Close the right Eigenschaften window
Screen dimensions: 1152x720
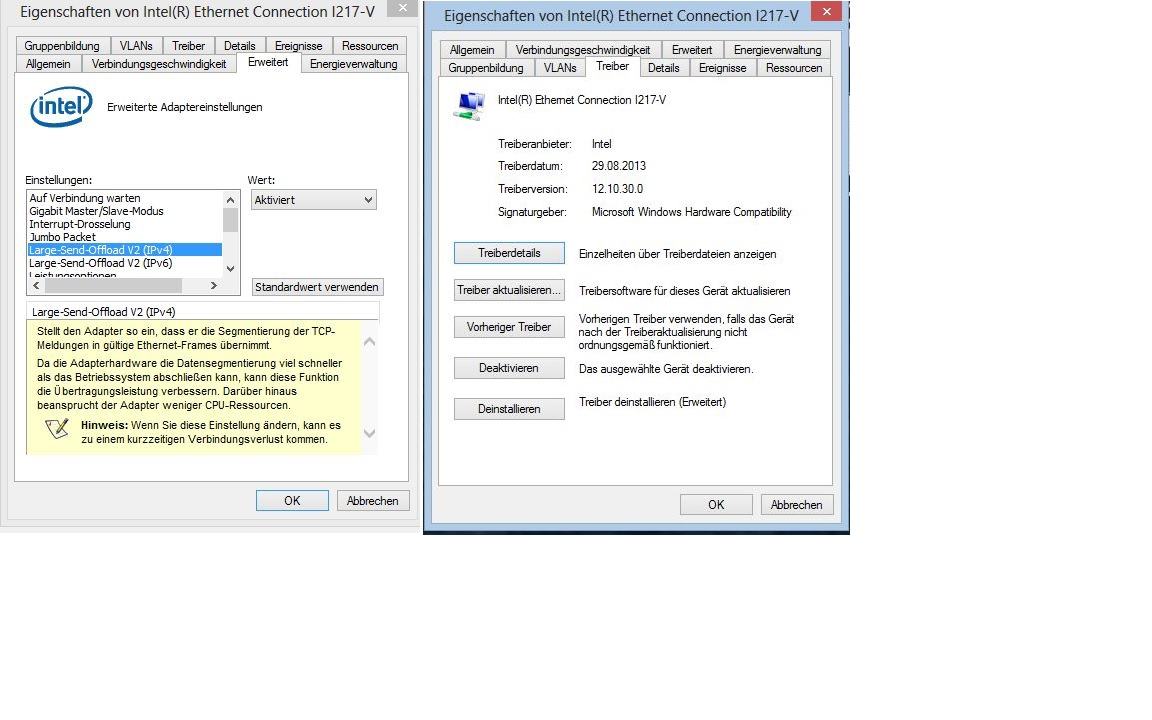pyautogui.click(x=827, y=12)
